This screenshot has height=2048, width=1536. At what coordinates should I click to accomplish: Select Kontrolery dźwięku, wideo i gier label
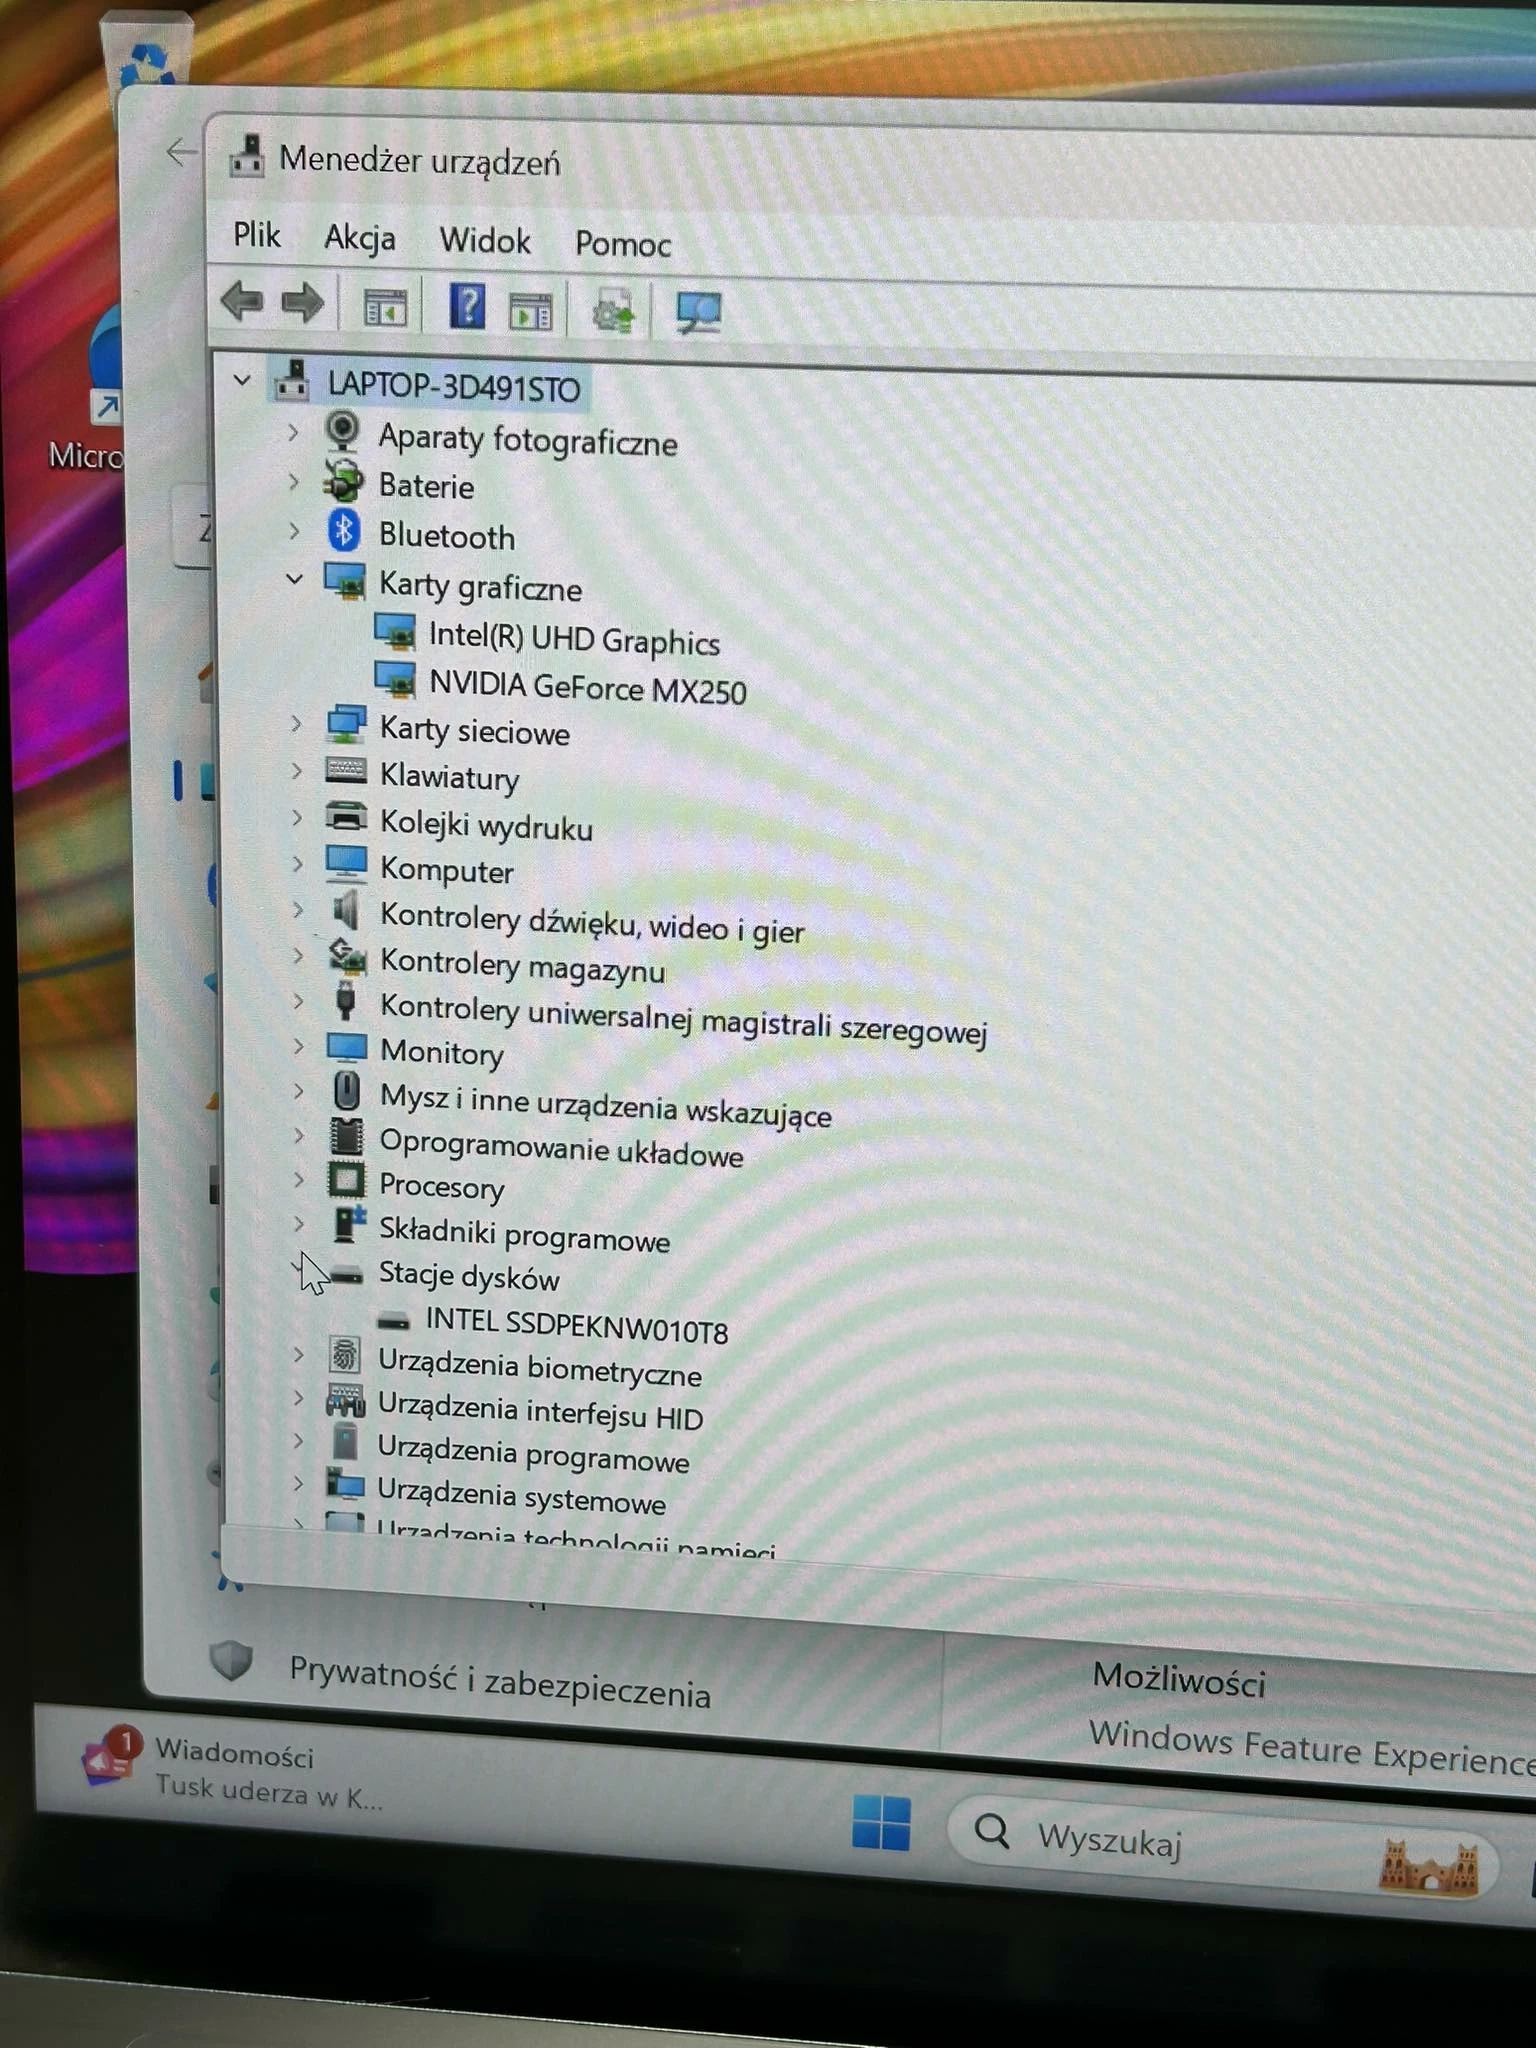(592, 923)
